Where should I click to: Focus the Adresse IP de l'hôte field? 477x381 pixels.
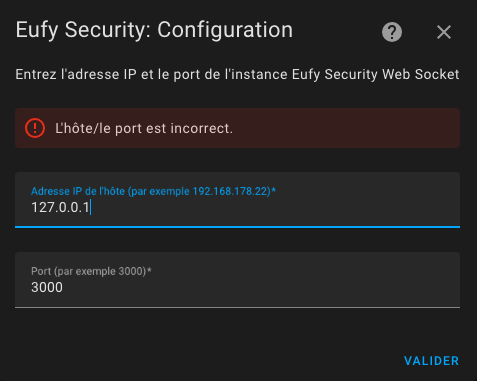(x=237, y=200)
